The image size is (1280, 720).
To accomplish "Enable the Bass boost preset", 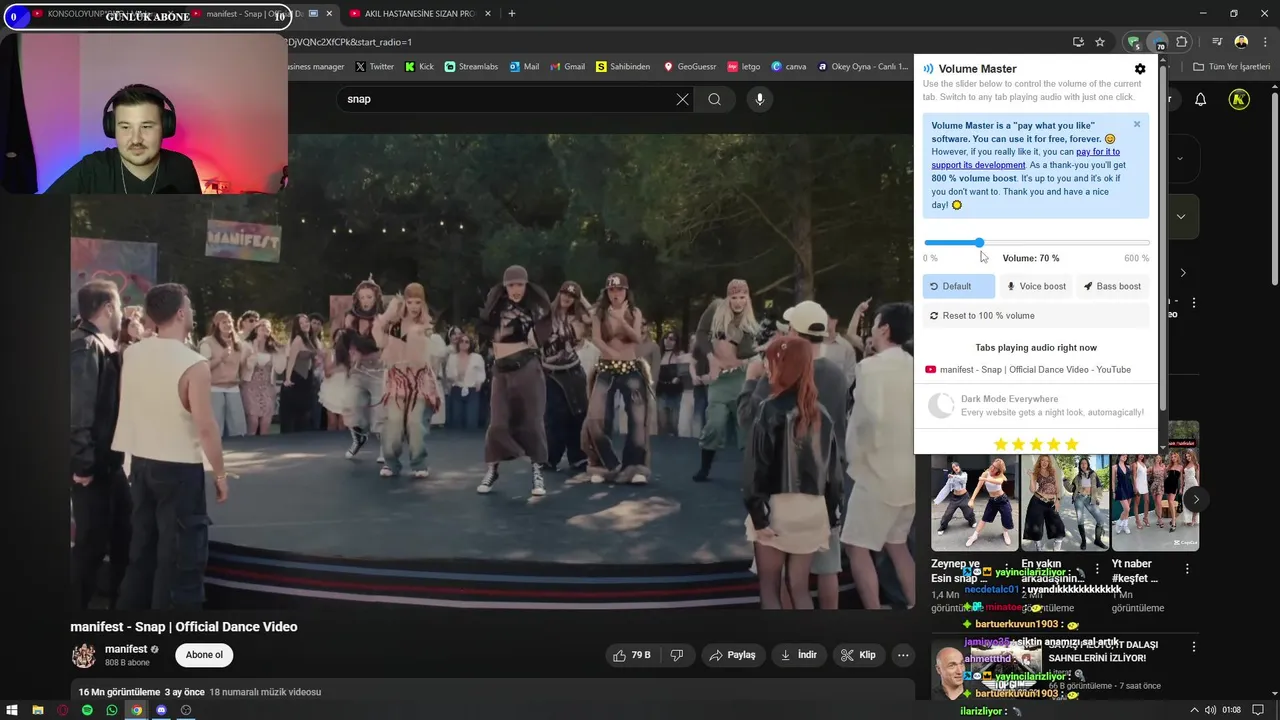I will pyautogui.click(x=1112, y=286).
